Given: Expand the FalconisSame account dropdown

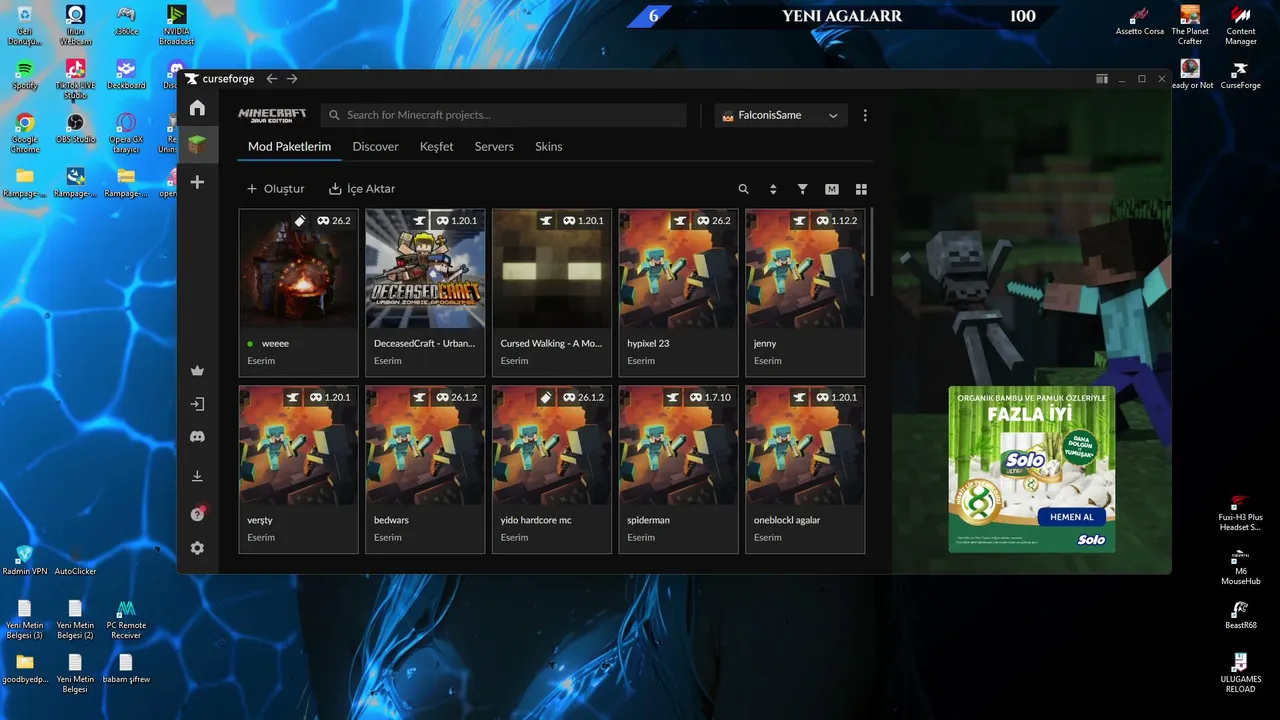Looking at the screenshot, I should 782,115.
